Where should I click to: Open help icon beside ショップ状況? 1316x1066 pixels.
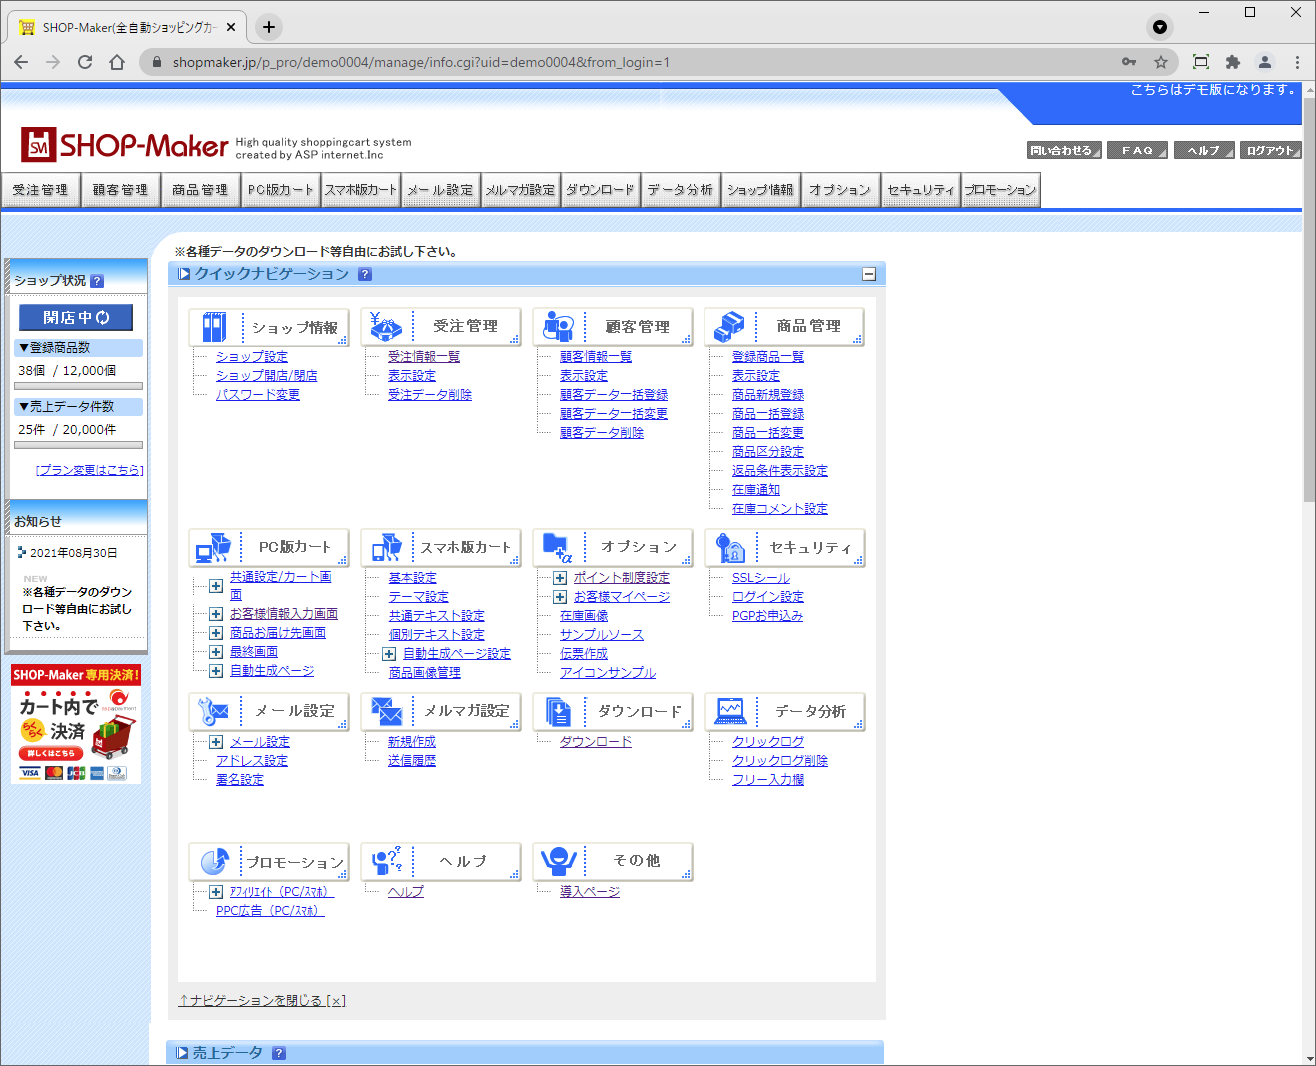[x=97, y=281]
